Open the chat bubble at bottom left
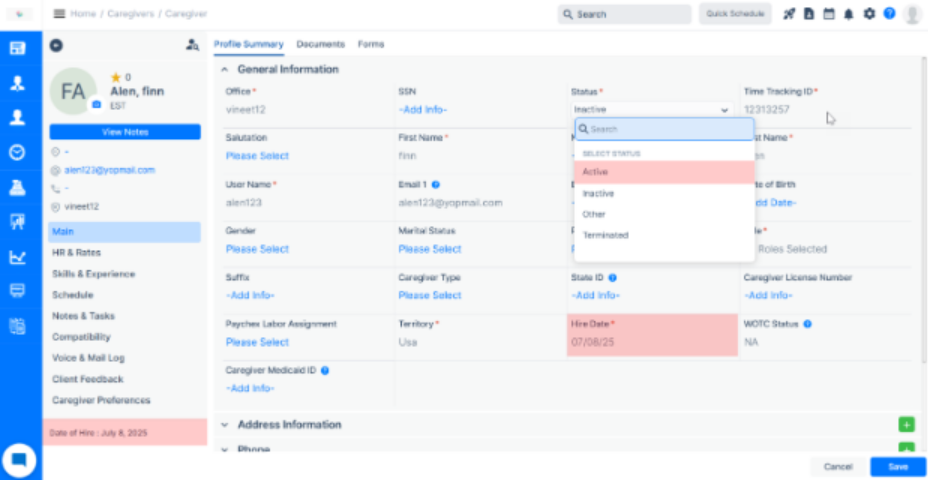928x480 pixels. tap(19, 460)
